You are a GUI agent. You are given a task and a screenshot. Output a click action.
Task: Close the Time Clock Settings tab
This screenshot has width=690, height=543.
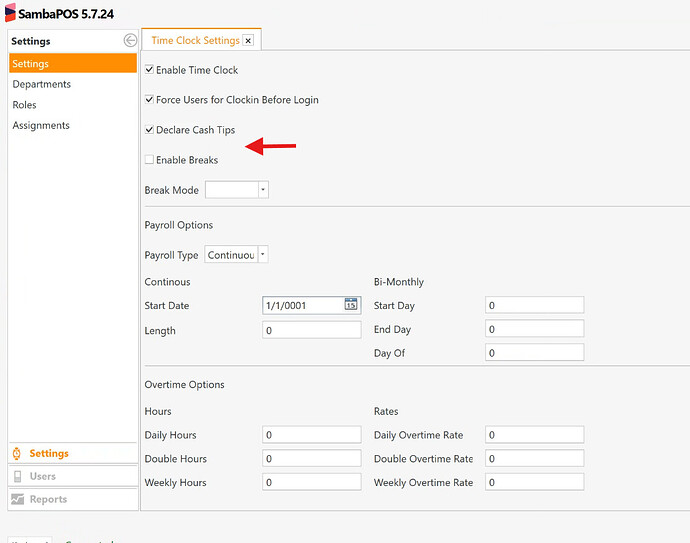(x=249, y=41)
